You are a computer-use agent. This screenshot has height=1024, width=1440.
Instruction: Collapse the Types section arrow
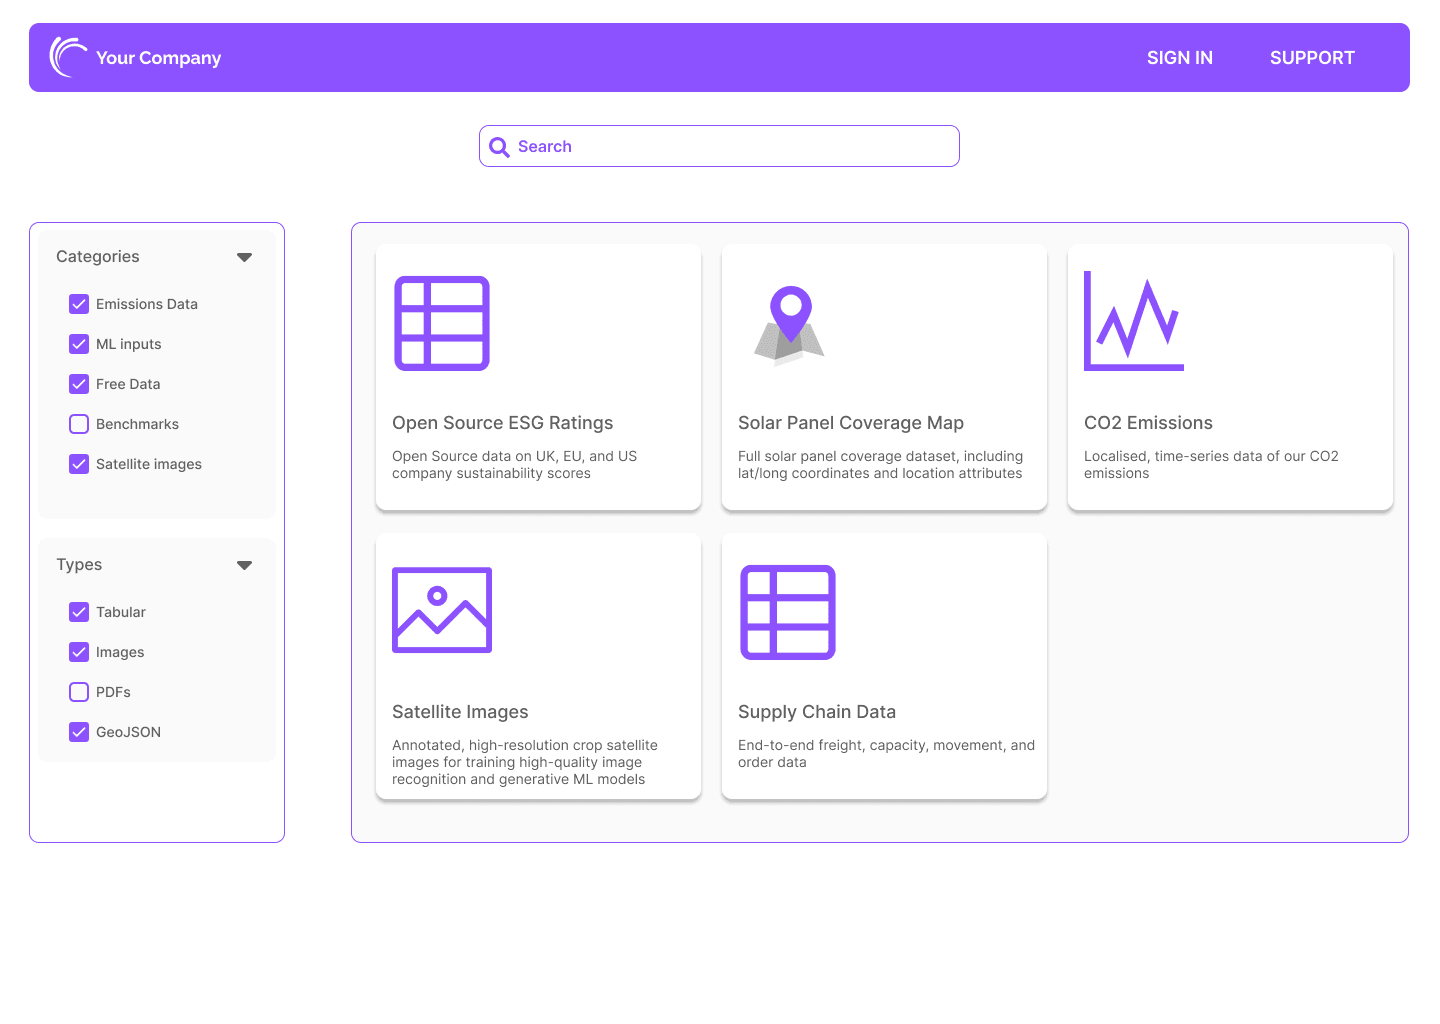tap(244, 565)
